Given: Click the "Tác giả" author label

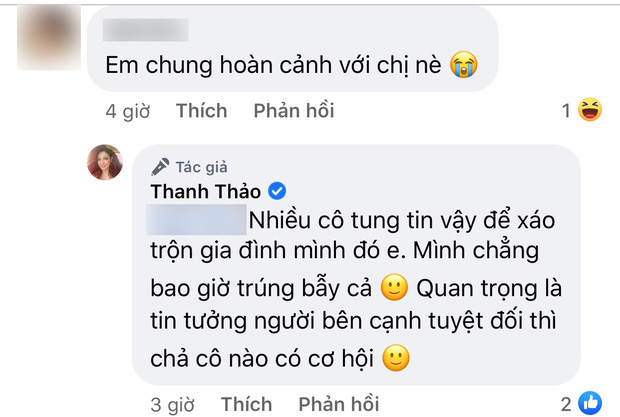Looking at the screenshot, I should tap(203, 166).
